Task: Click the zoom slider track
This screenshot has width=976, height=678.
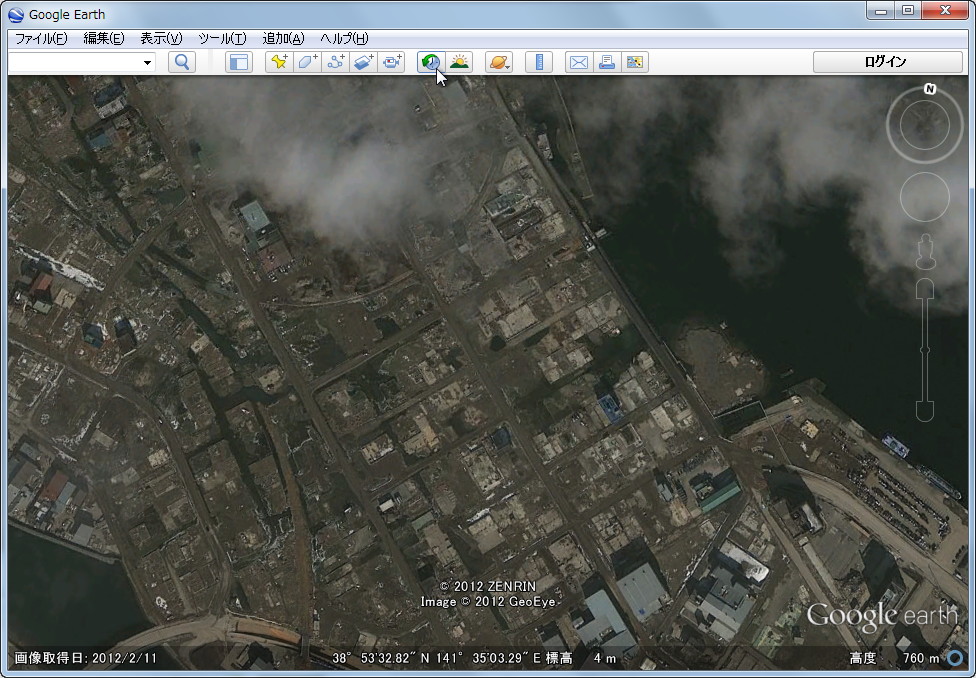Action: 925,350
